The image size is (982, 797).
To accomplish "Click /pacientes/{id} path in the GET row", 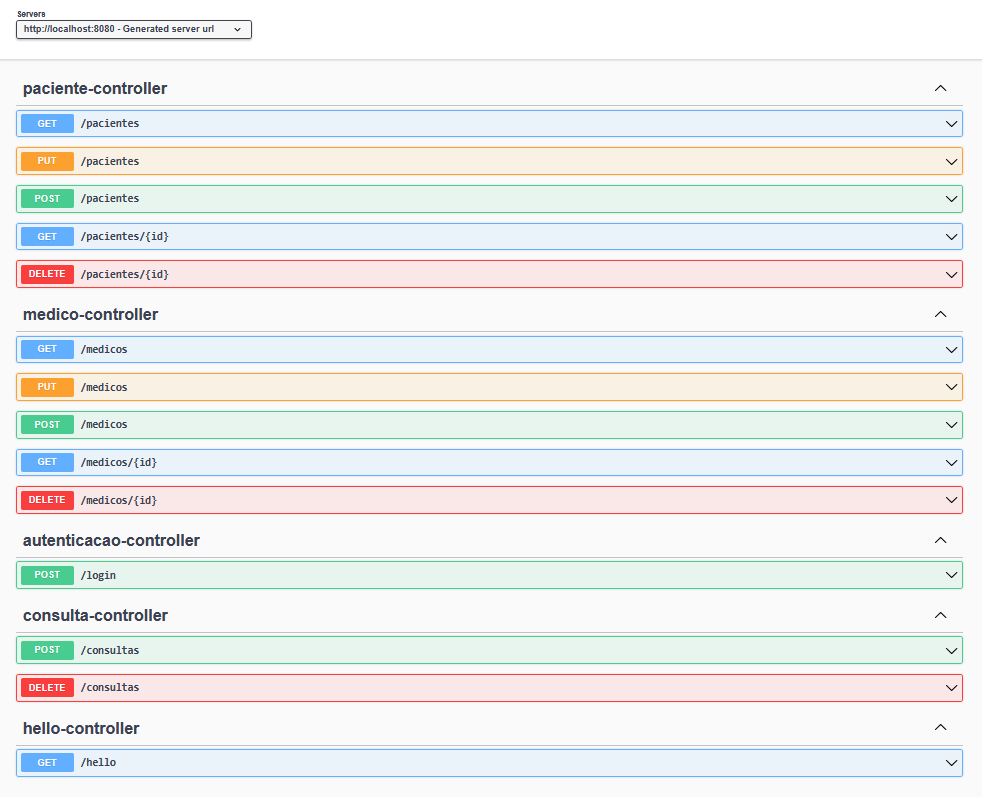I will [x=125, y=237].
